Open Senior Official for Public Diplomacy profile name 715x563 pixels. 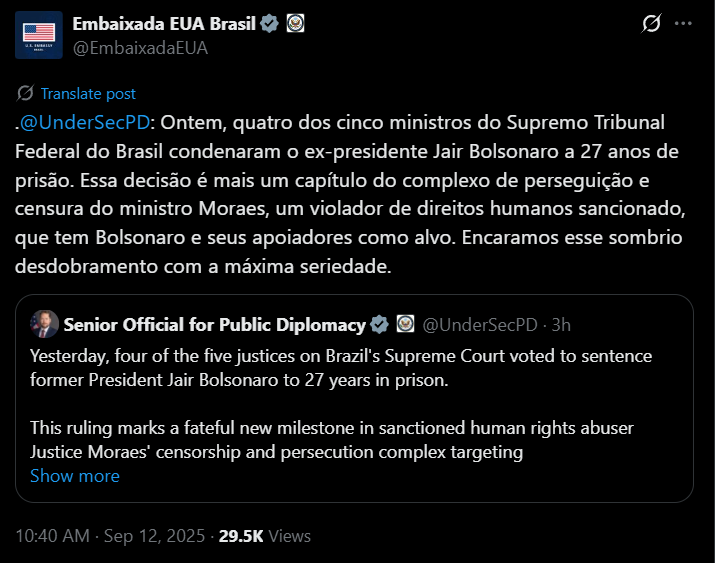pyautogui.click(x=214, y=324)
